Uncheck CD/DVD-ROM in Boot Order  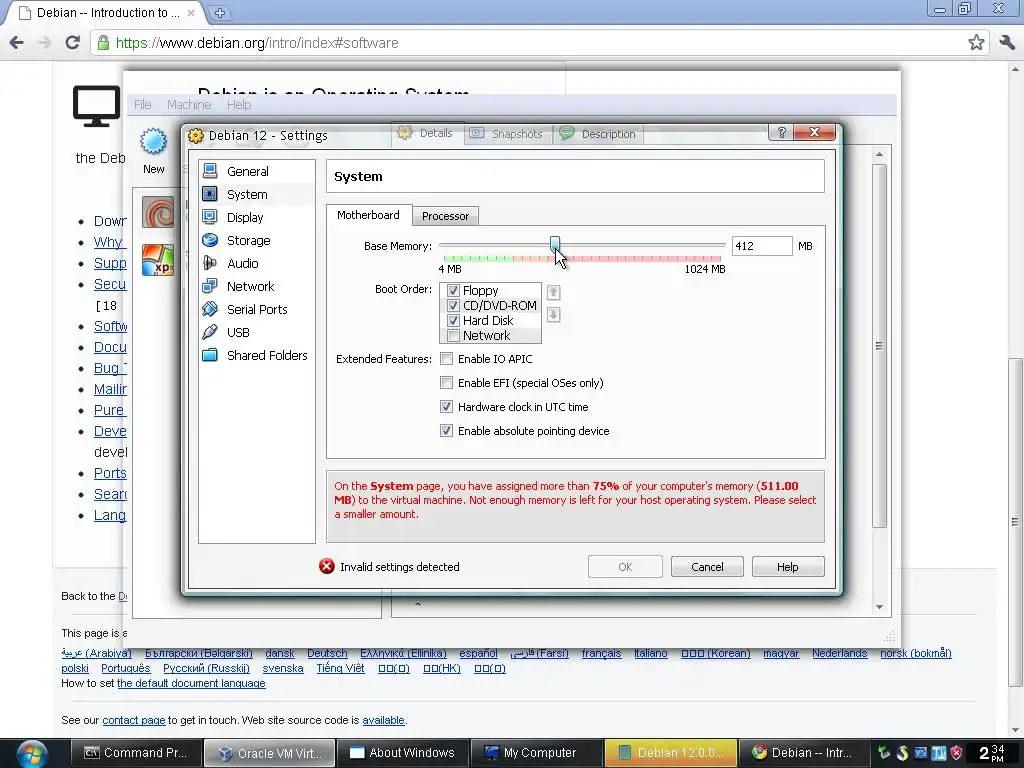pos(453,306)
